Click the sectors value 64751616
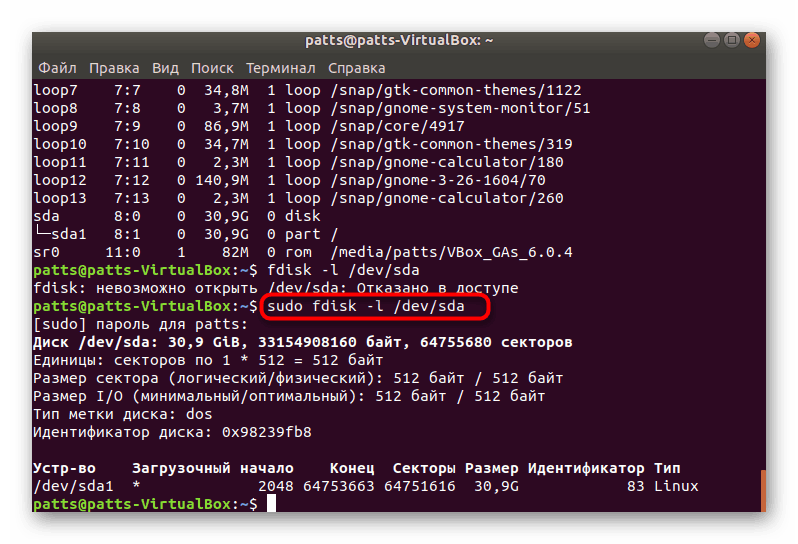This screenshot has height=544, width=798. pyautogui.click(x=419, y=486)
